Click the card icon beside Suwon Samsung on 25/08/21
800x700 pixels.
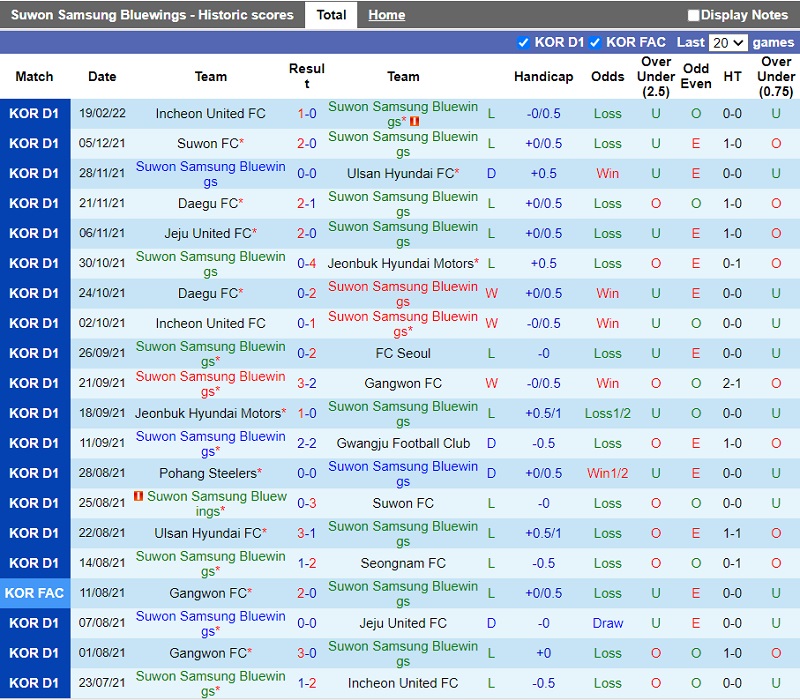coord(138,497)
